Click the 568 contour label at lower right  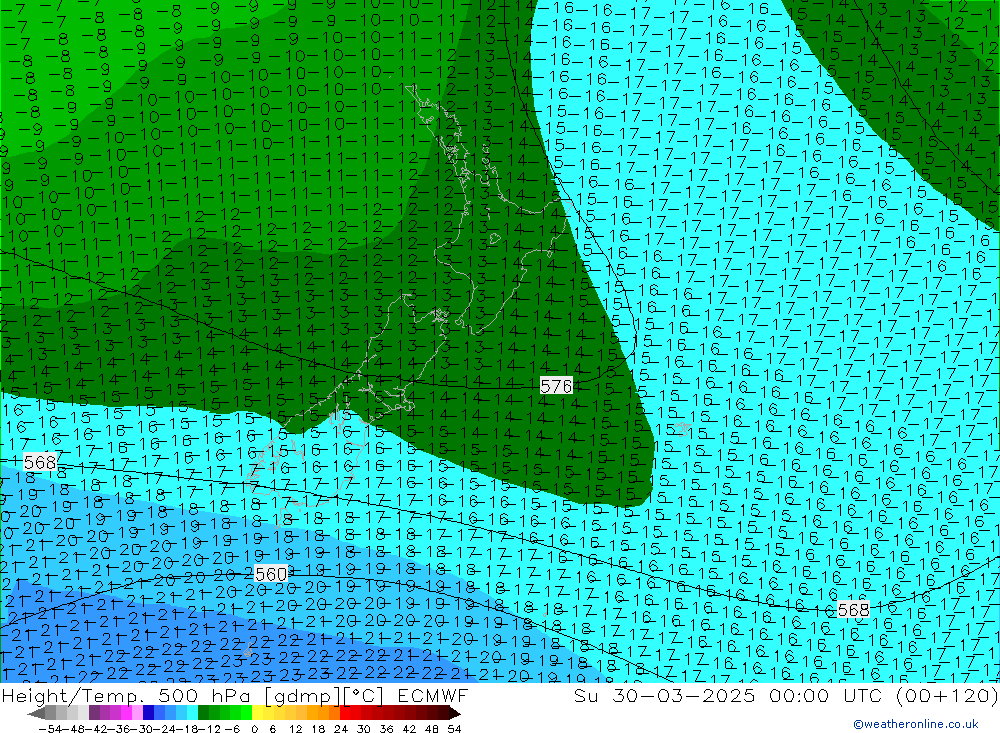point(853,610)
